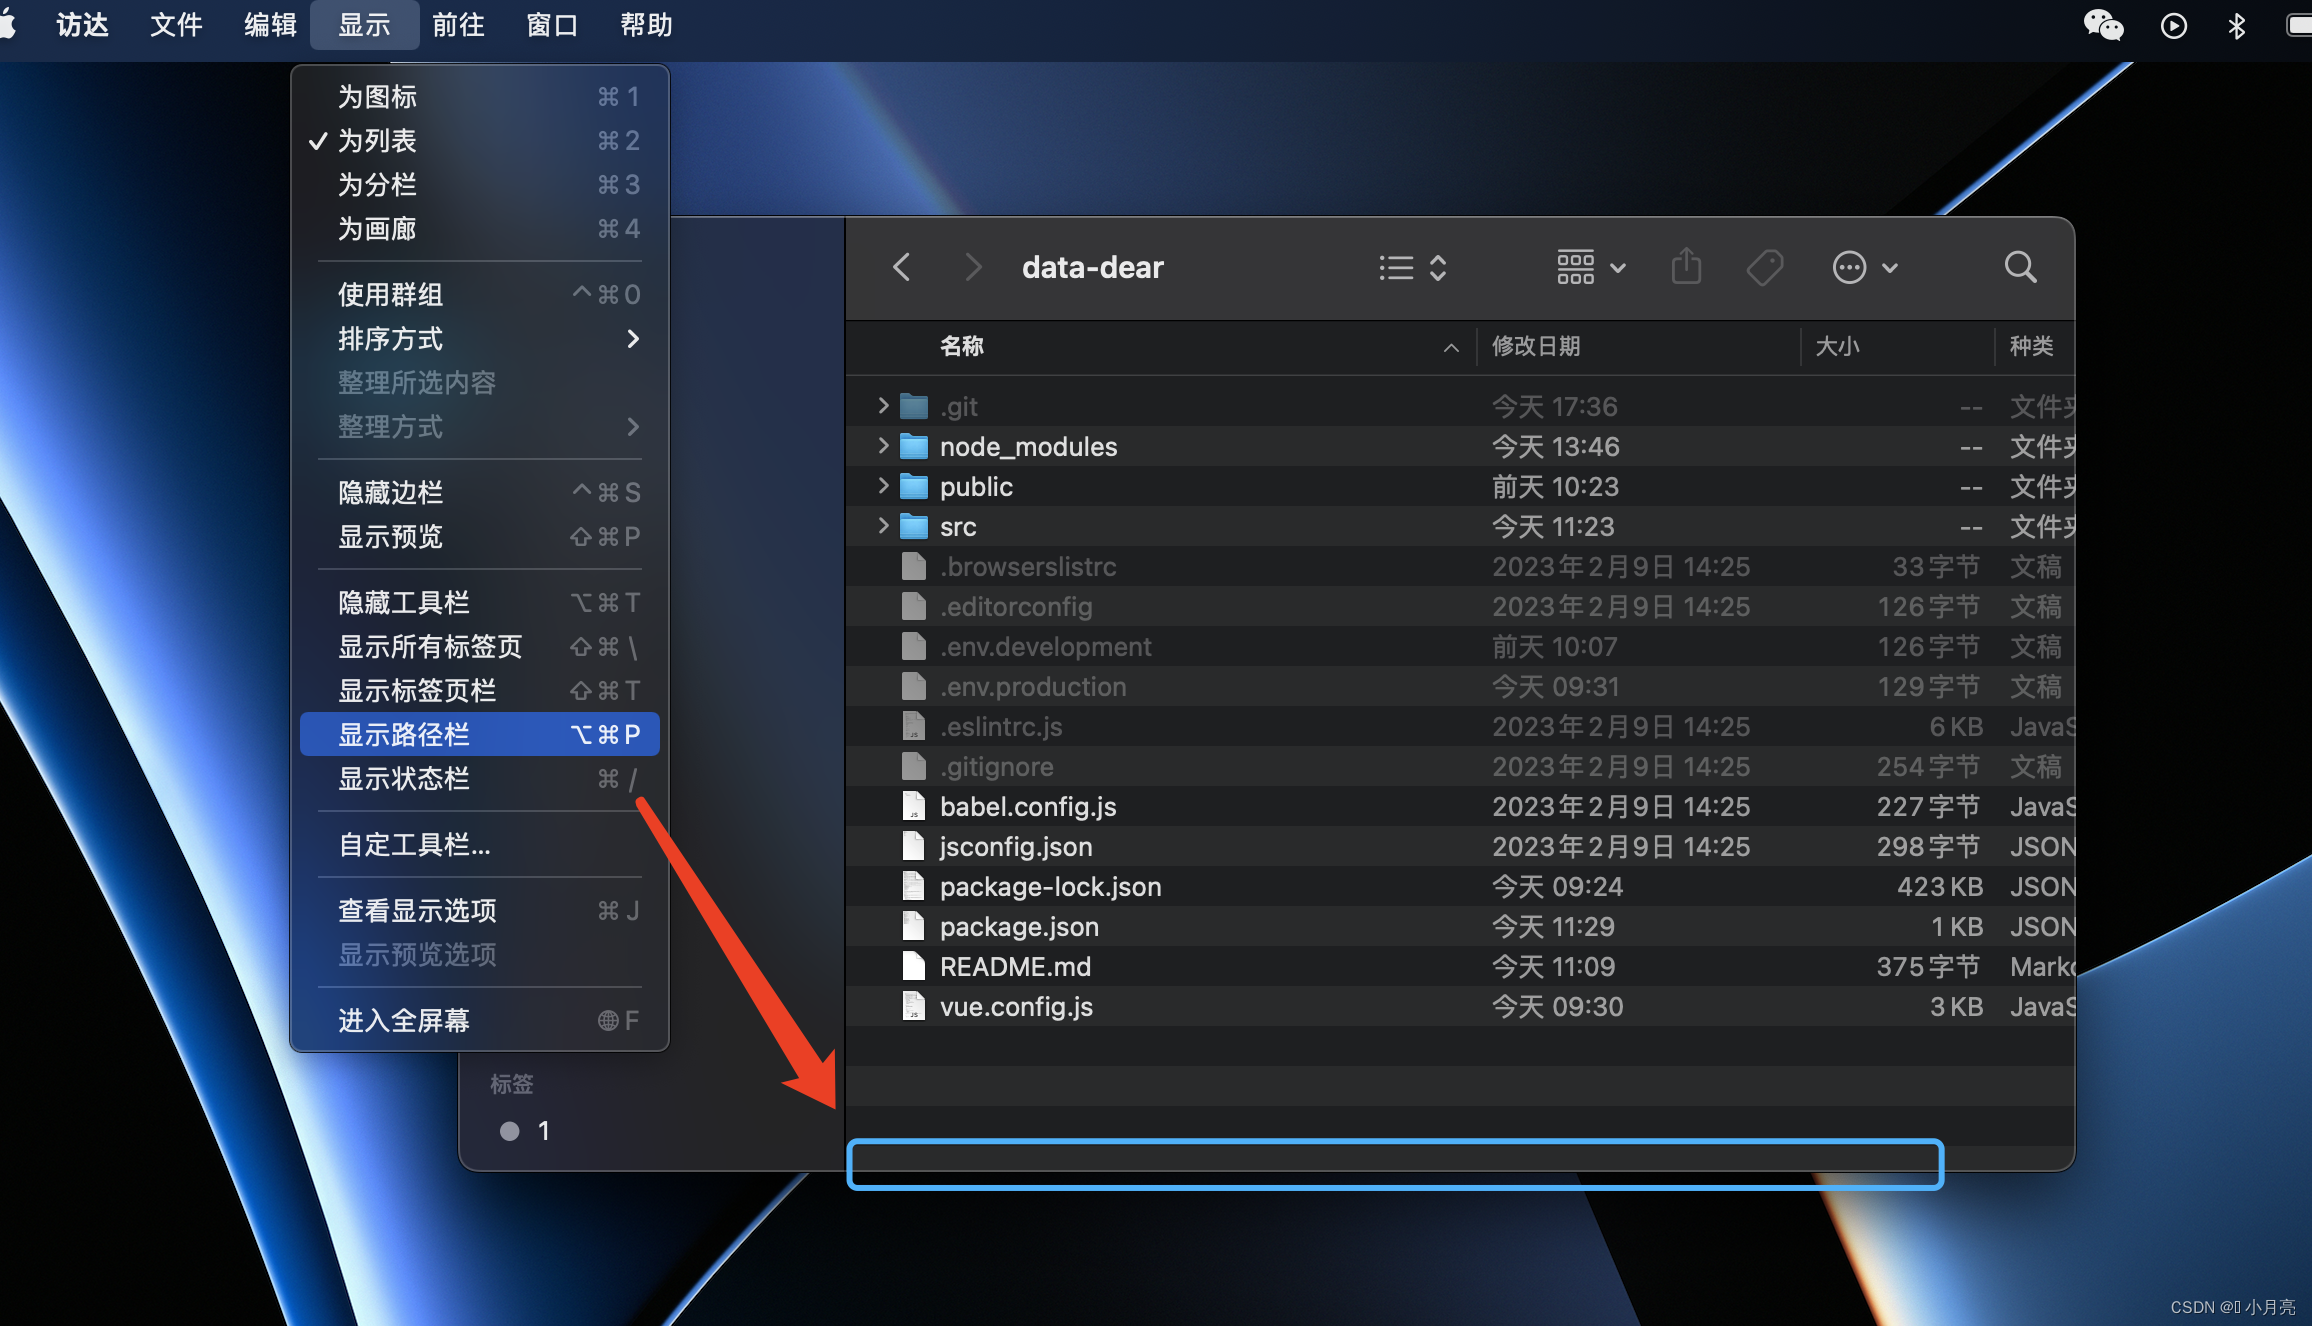Toggle sort direction on 名称 column
Viewport: 2312px width, 1326px height.
1450,347
